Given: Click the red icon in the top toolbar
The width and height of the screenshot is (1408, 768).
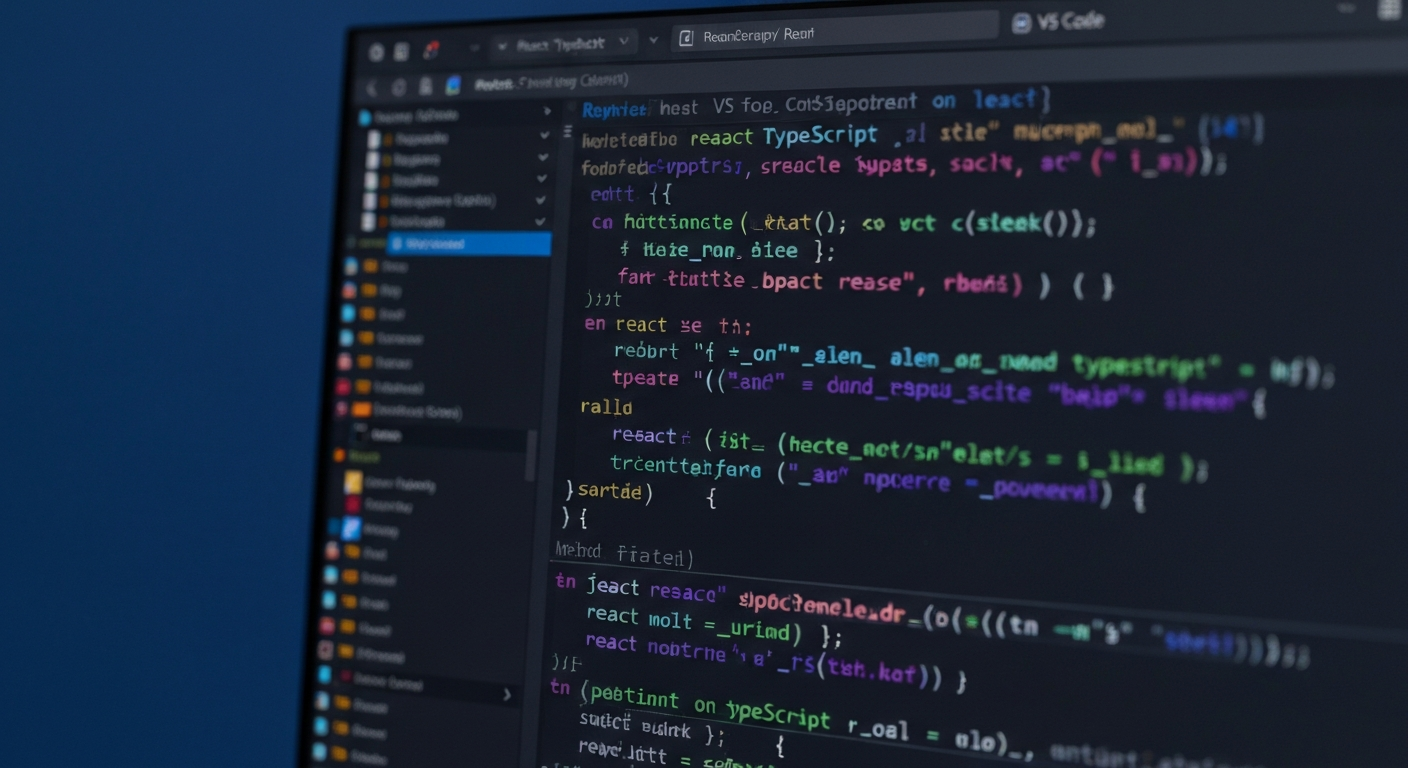Looking at the screenshot, I should (x=431, y=50).
